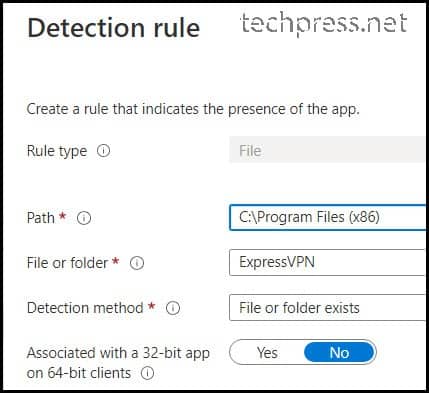The image size is (429, 393).
Task: Click the Path field with C:\Program Files (x86)
Action: point(327,217)
